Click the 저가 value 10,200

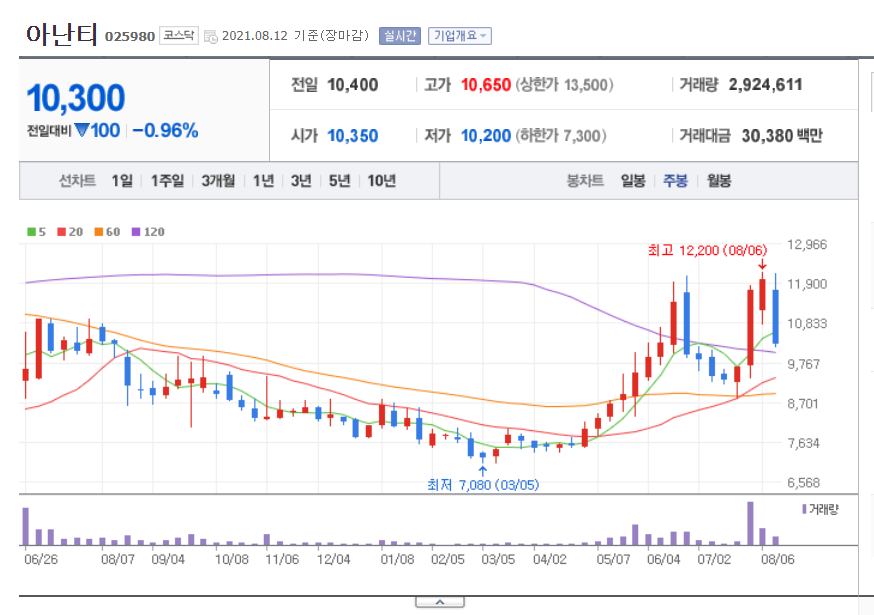pyautogui.click(x=486, y=135)
